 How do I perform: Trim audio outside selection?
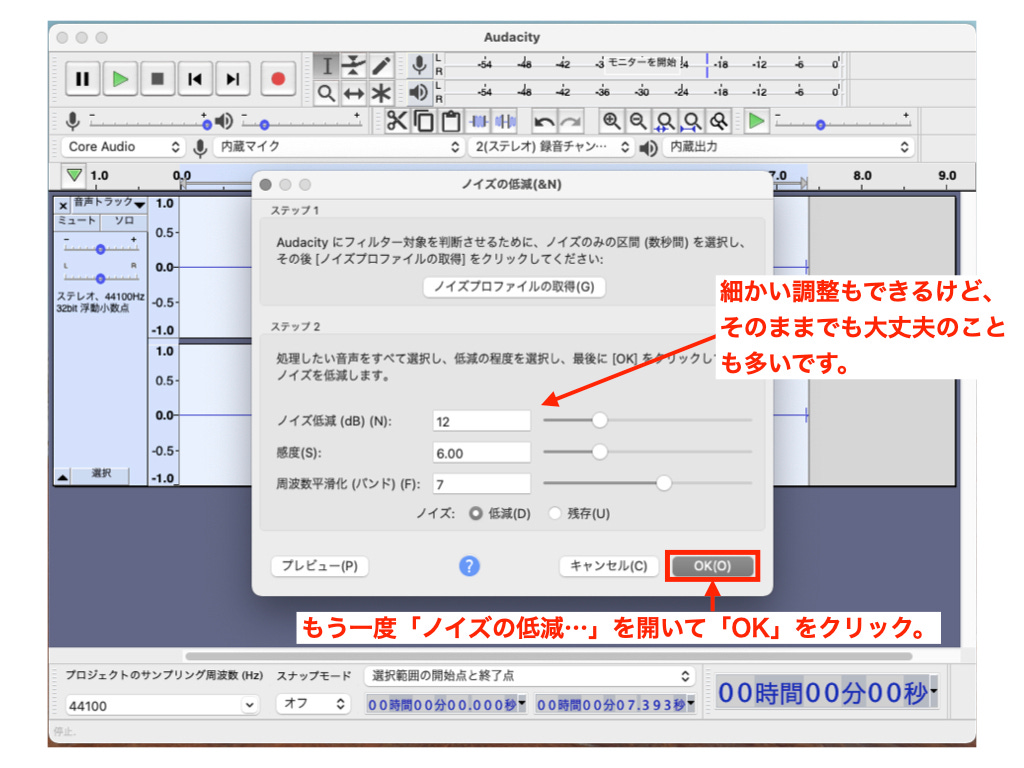(x=479, y=121)
